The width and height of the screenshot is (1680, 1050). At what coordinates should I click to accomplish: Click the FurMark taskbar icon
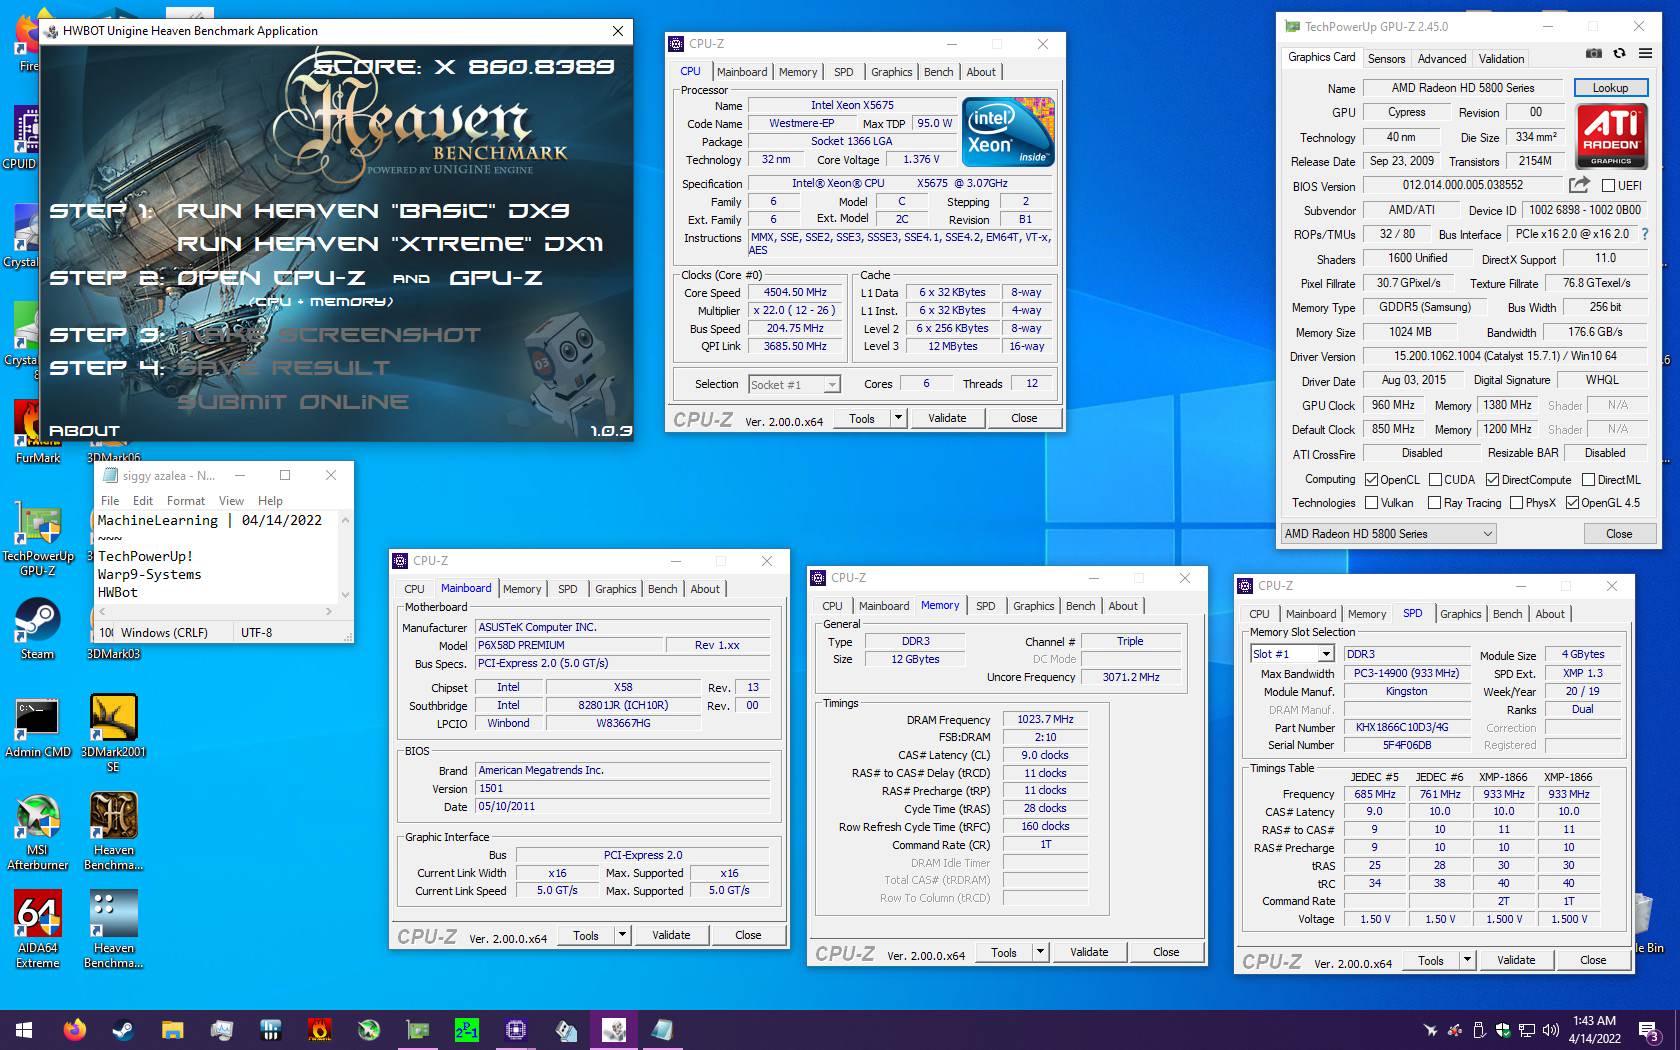[x=319, y=1029]
